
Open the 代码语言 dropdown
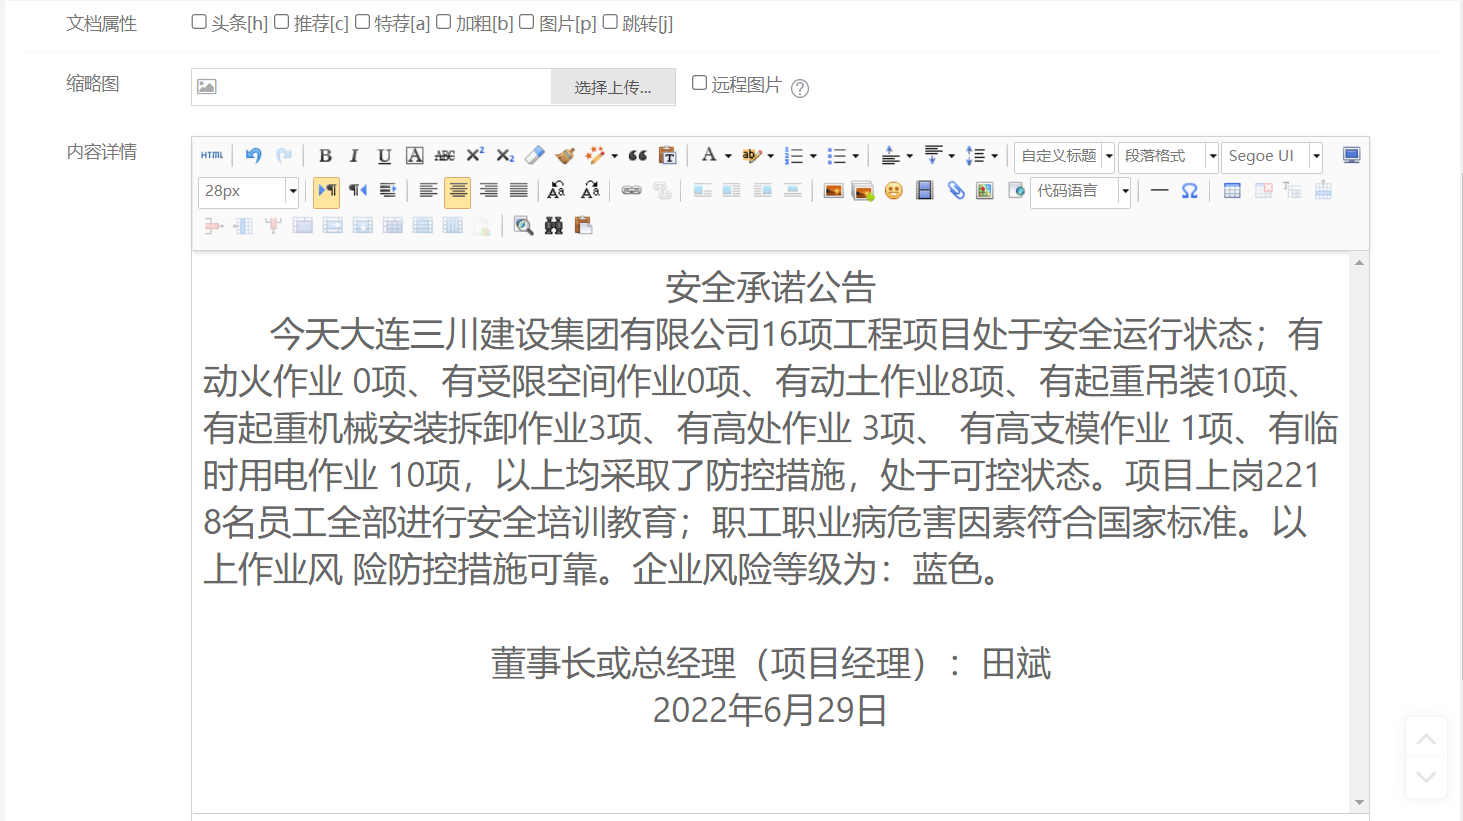pos(1080,191)
